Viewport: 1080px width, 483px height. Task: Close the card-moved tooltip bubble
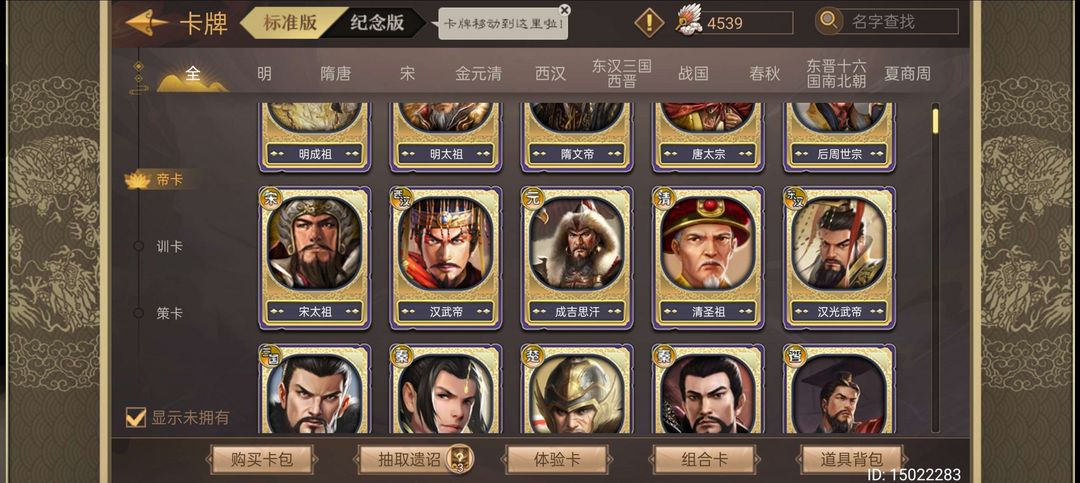coord(564,10)
